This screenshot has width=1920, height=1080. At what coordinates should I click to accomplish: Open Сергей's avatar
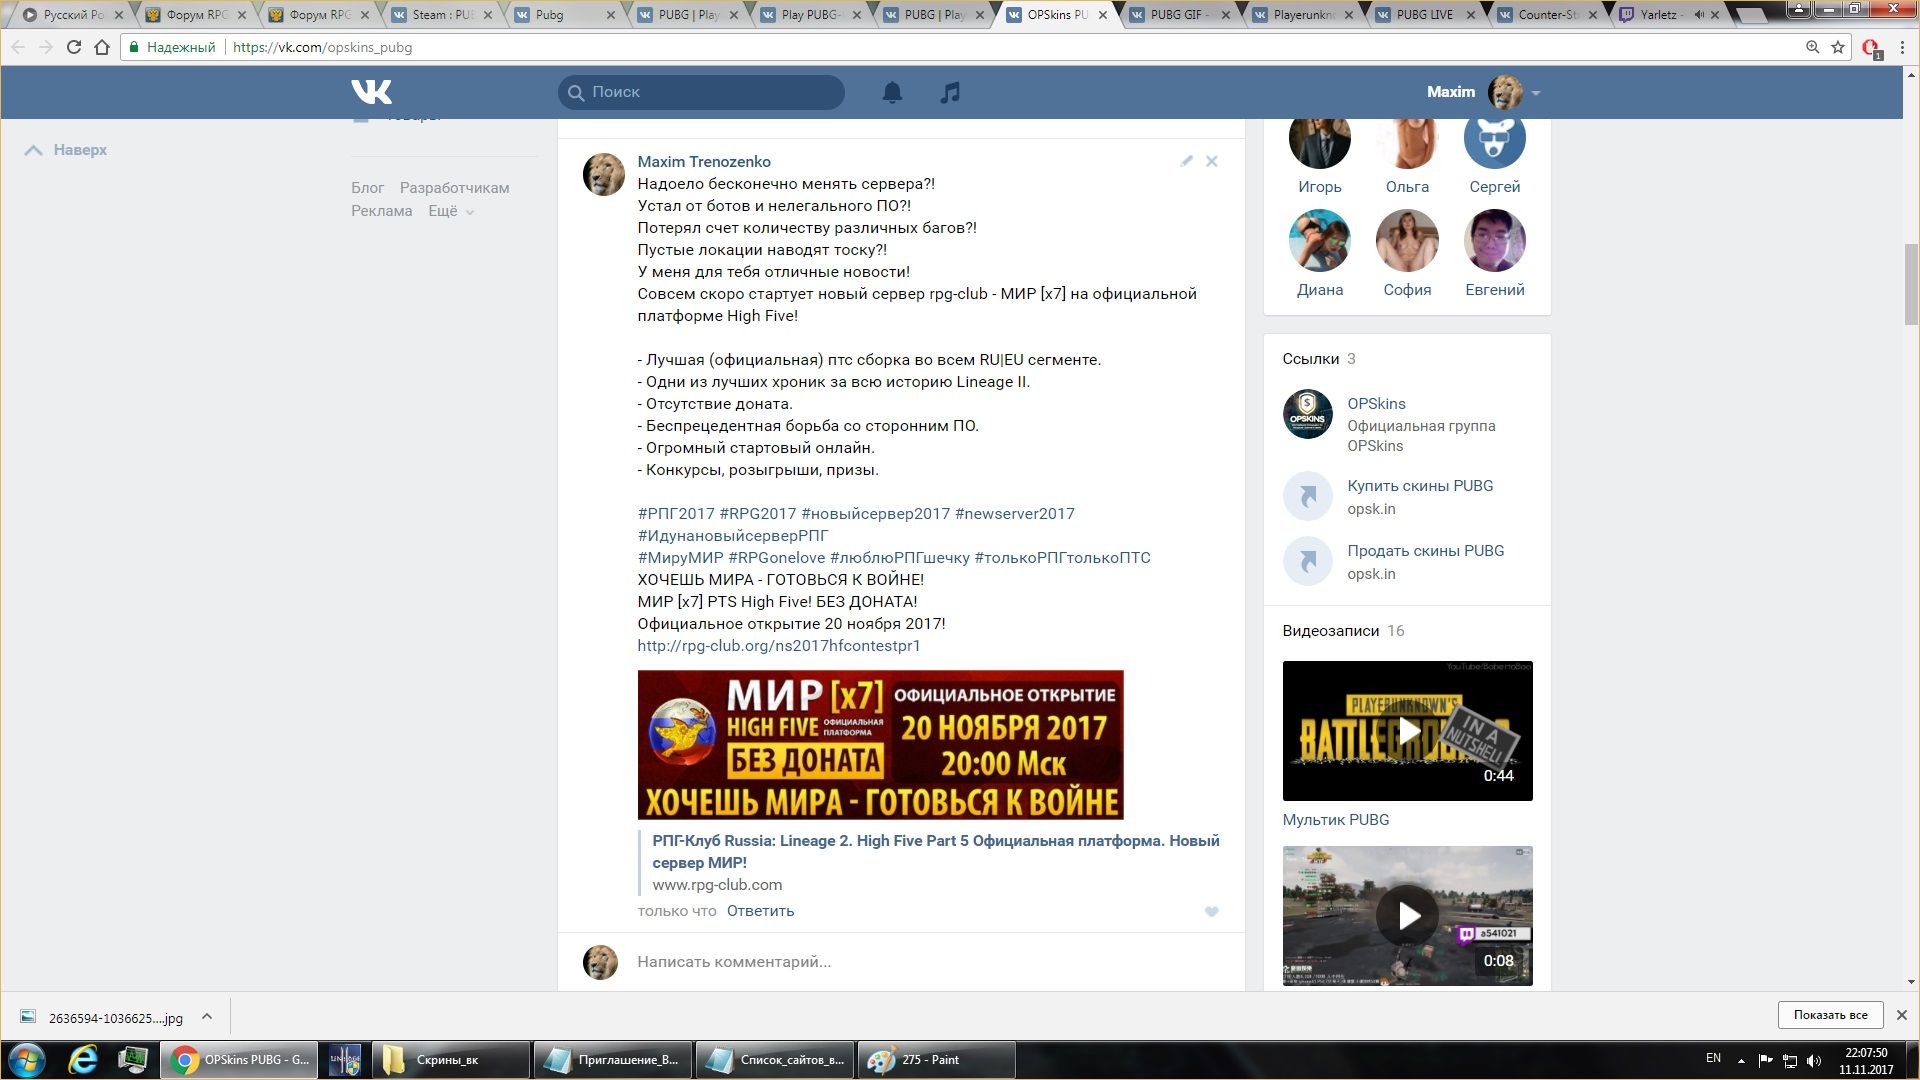click(1494, 140)
